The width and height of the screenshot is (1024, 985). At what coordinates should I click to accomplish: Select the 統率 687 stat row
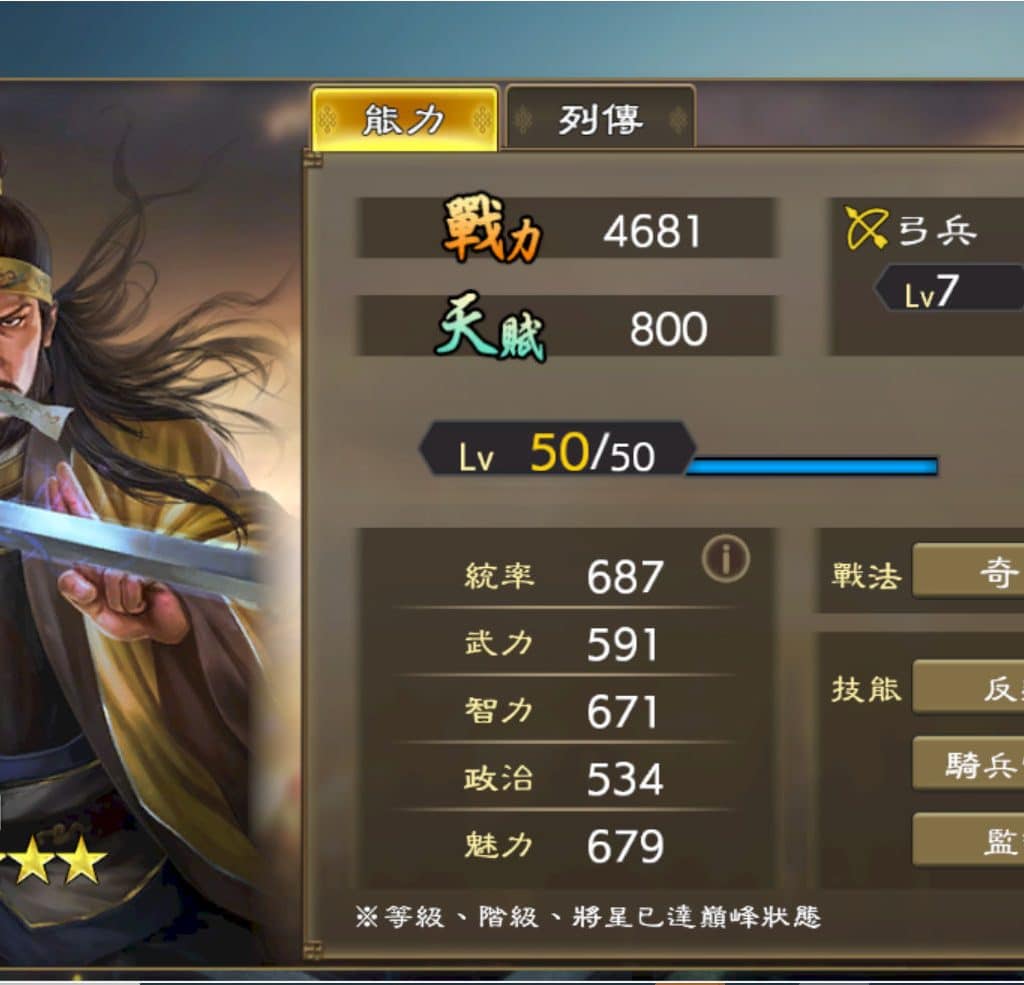tap(563, 575)
